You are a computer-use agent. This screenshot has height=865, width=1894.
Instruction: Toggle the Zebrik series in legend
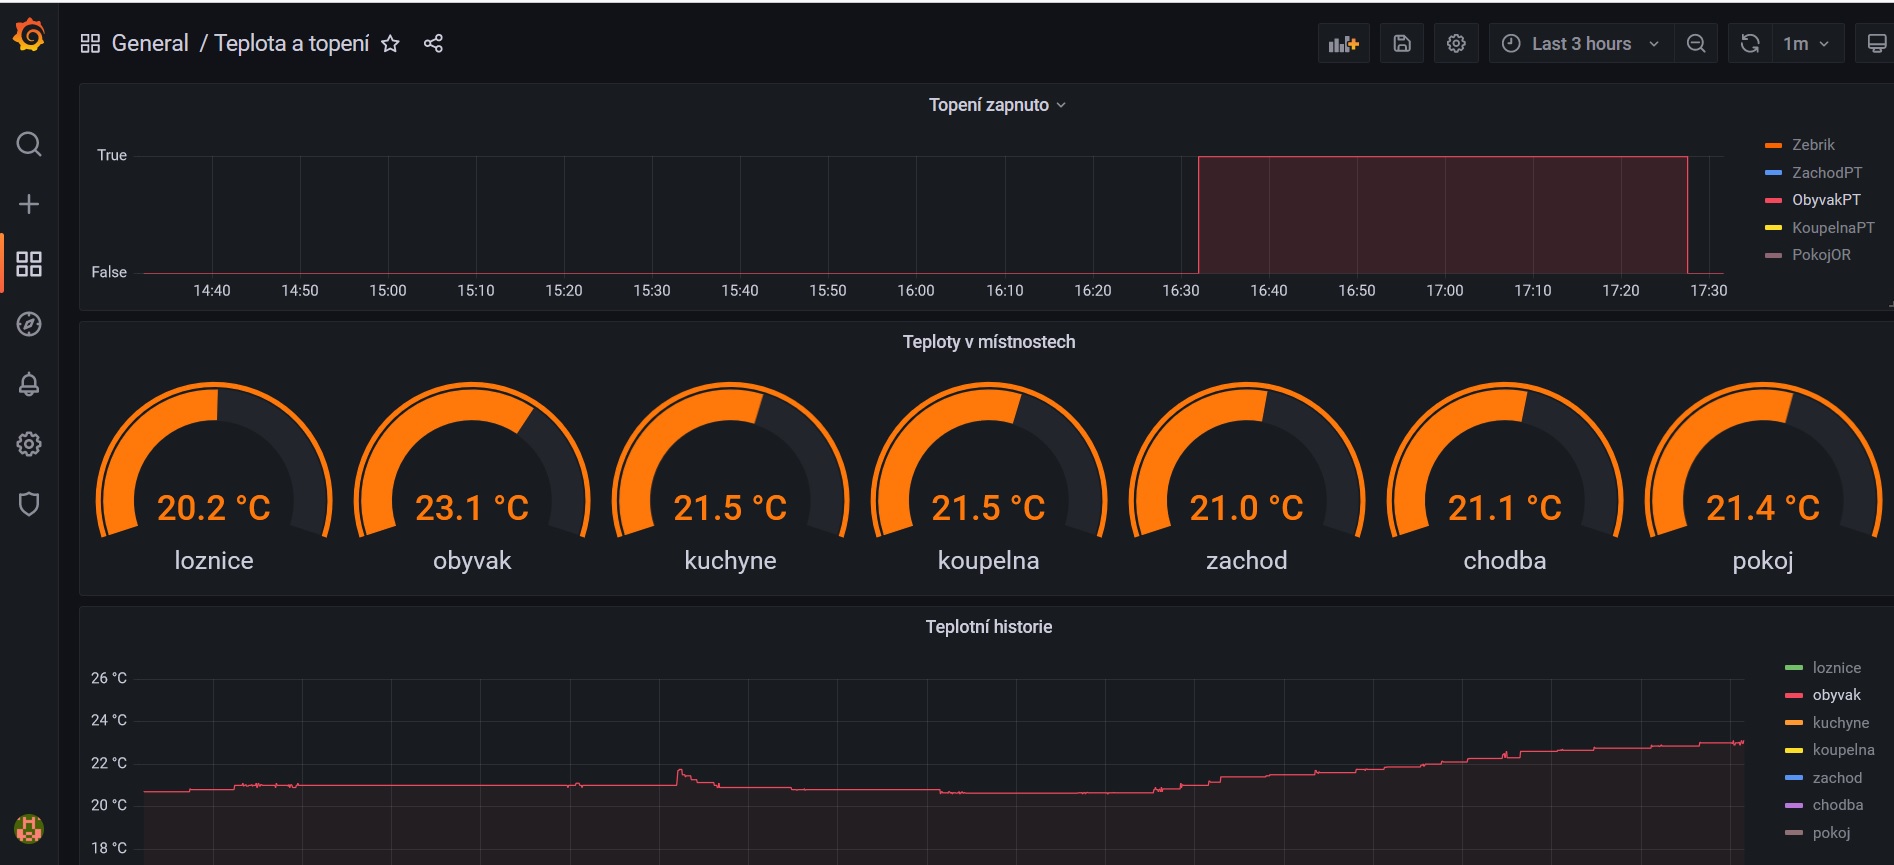click(1813, 145)
